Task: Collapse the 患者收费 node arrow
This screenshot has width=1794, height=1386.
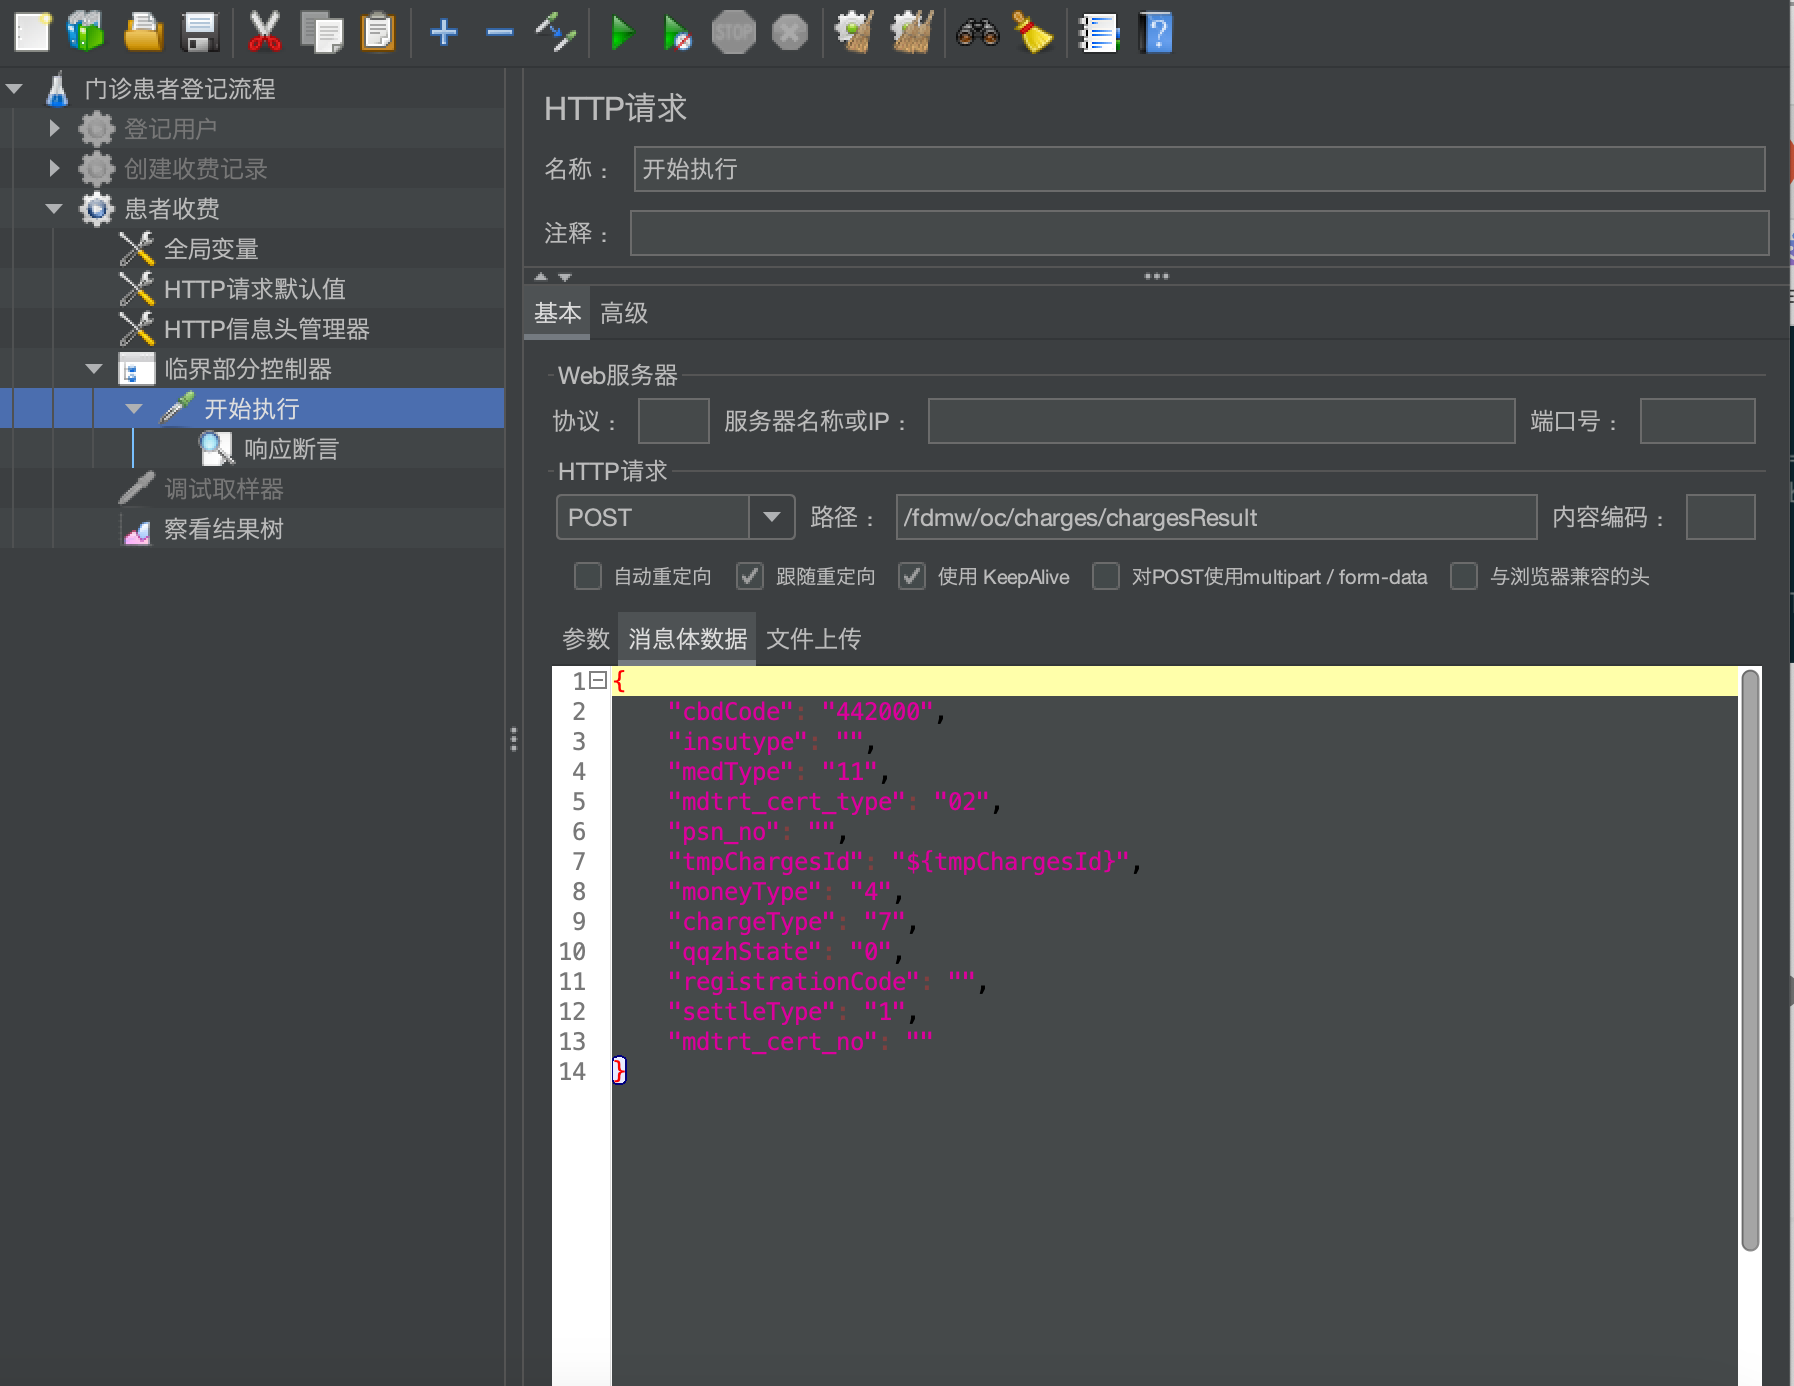Action: pos(54,208)
